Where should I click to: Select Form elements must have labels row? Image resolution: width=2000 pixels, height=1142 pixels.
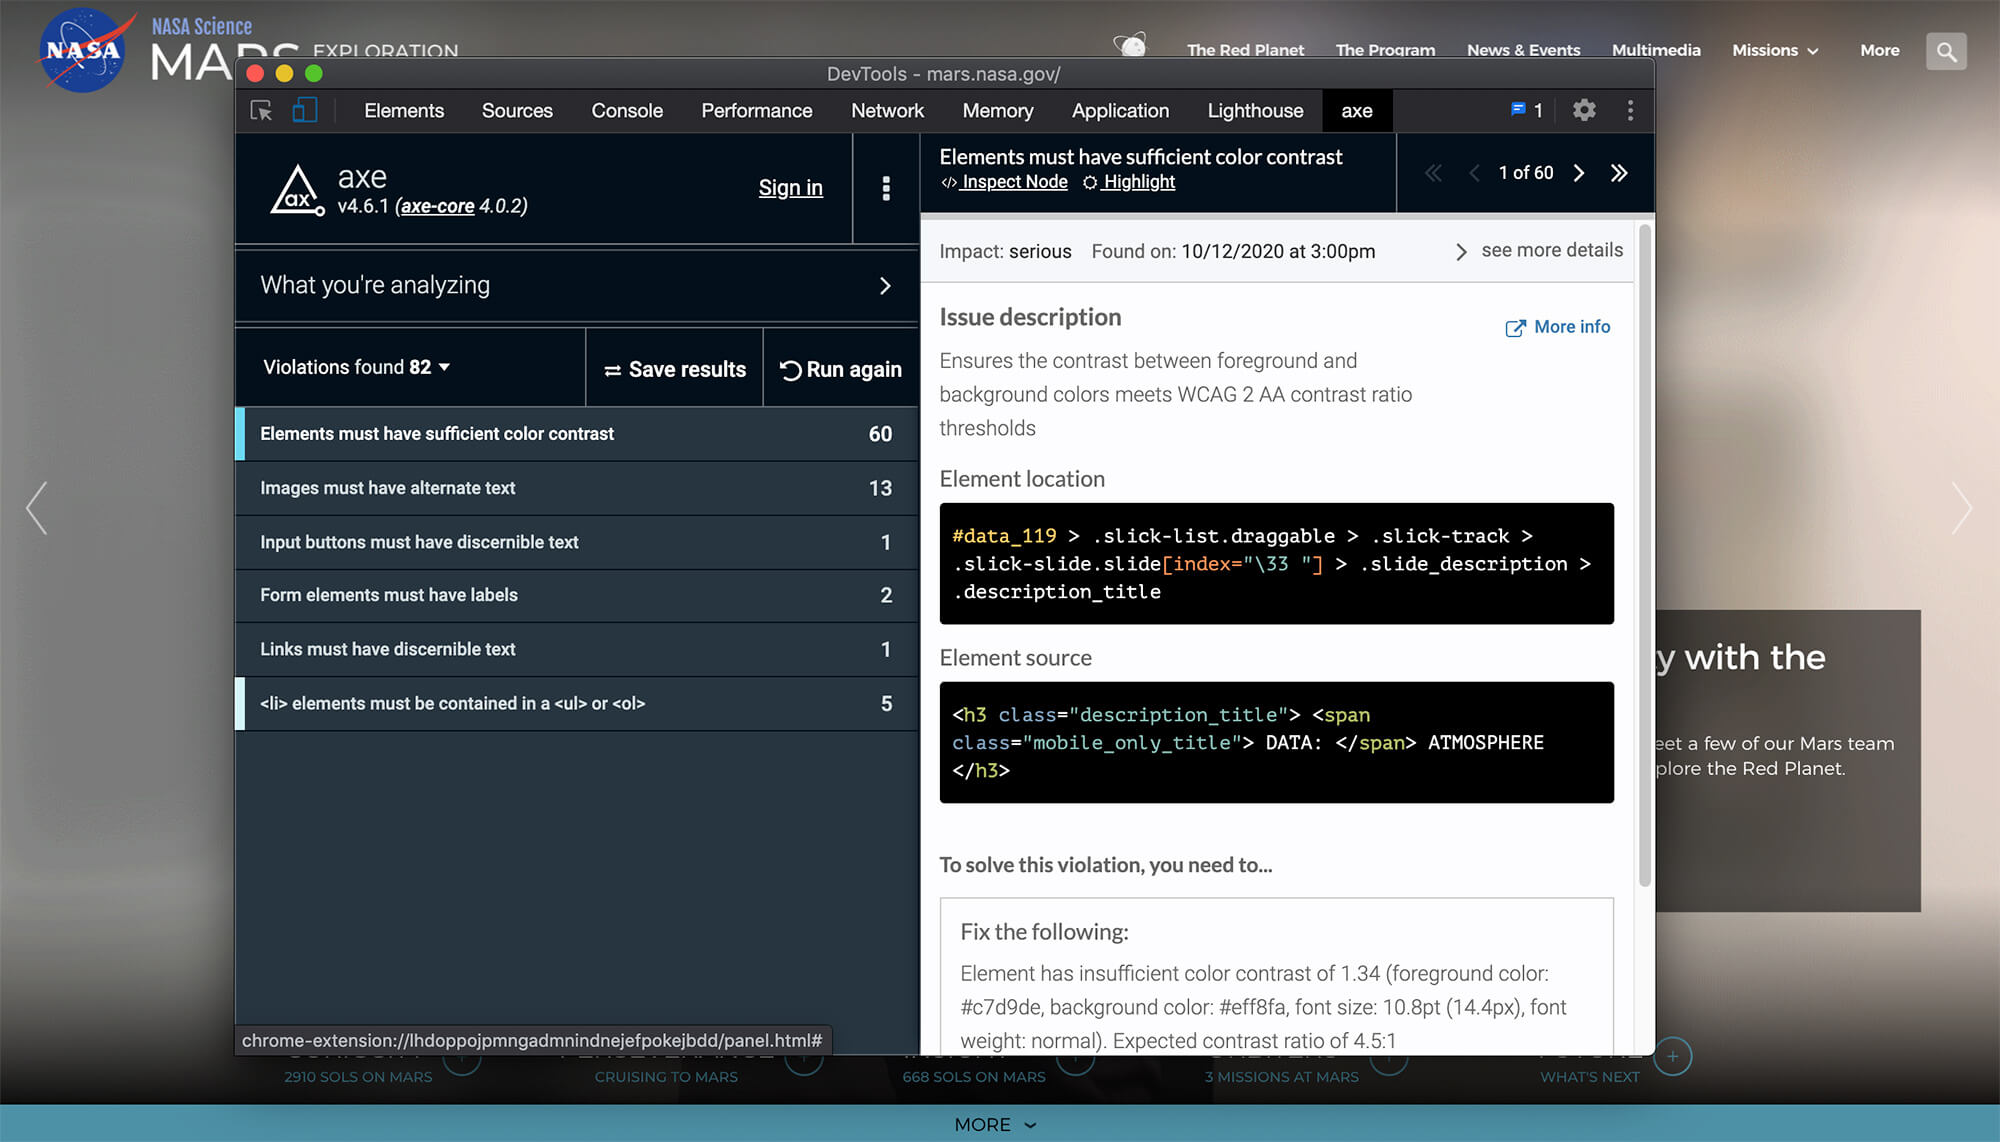[576, 595]
